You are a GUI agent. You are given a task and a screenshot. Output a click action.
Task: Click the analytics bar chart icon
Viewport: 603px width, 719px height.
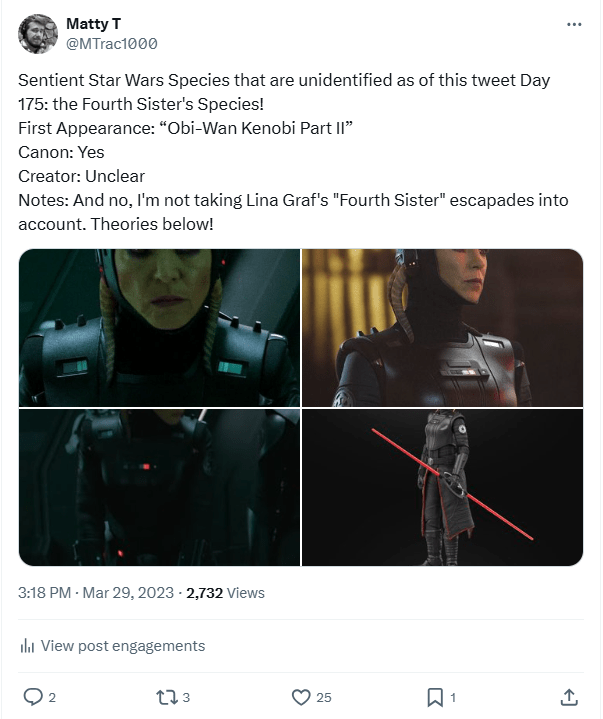27,646
